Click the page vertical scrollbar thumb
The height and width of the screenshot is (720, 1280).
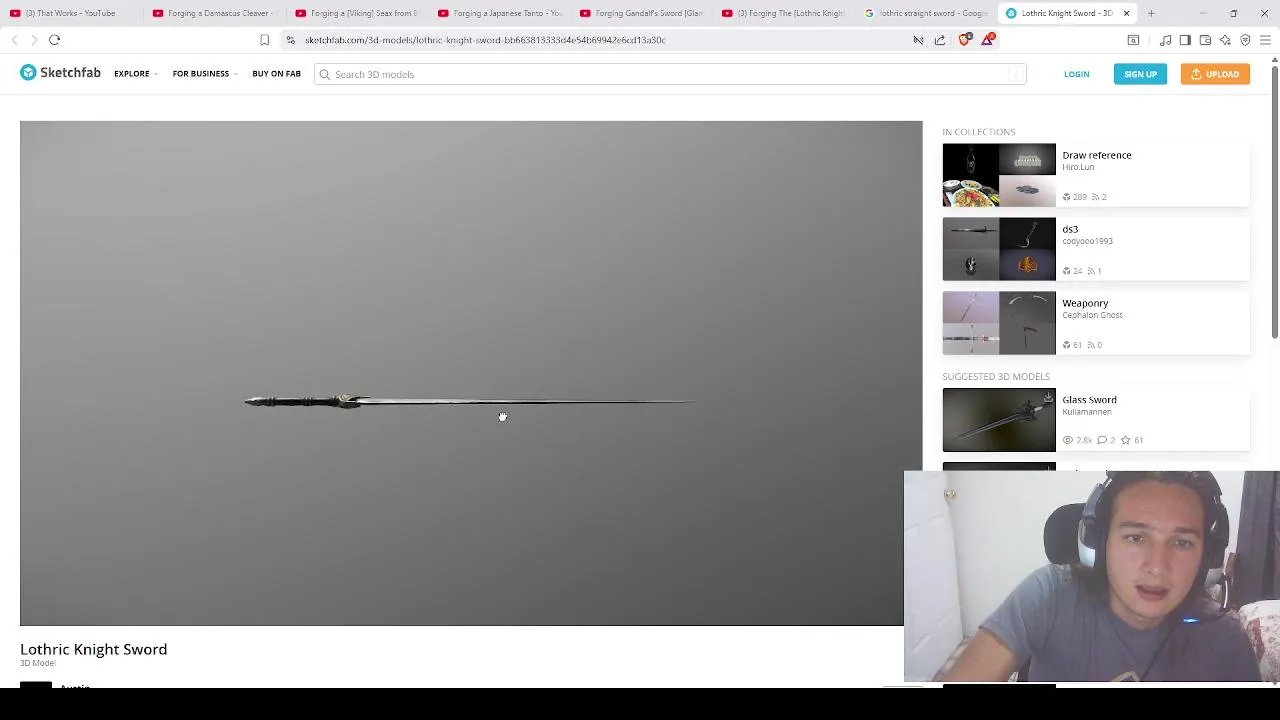(x=1274, y=200)
